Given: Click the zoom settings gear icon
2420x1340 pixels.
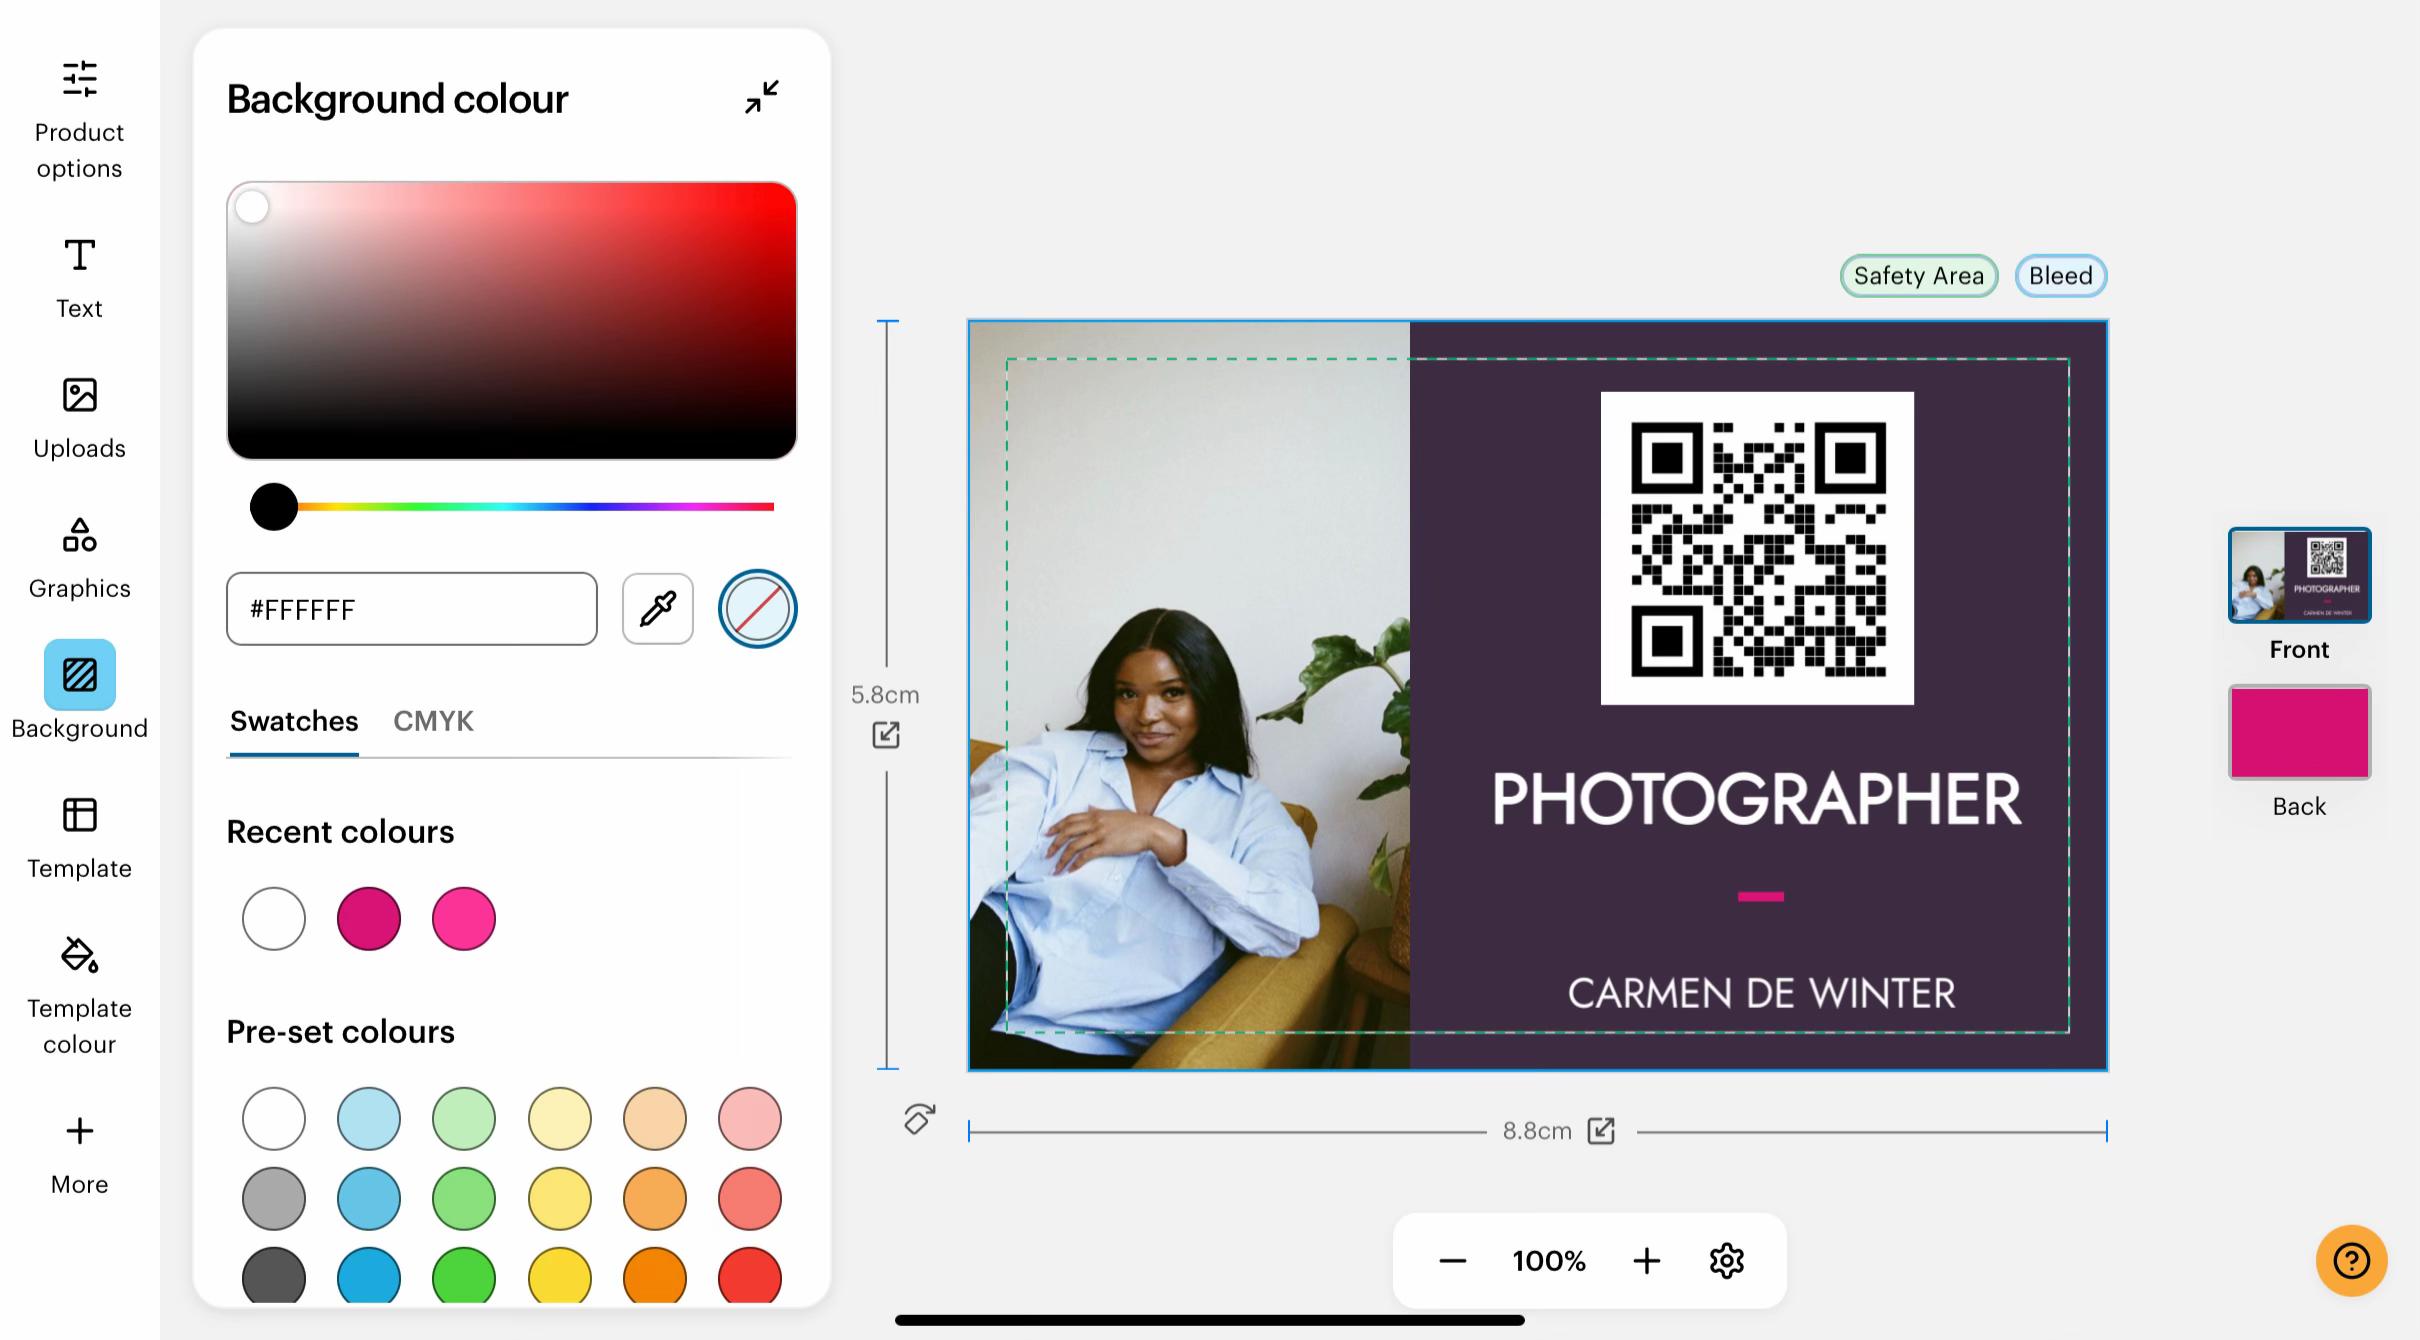Looking at the screenshot, I should tap(1727, 1260).
